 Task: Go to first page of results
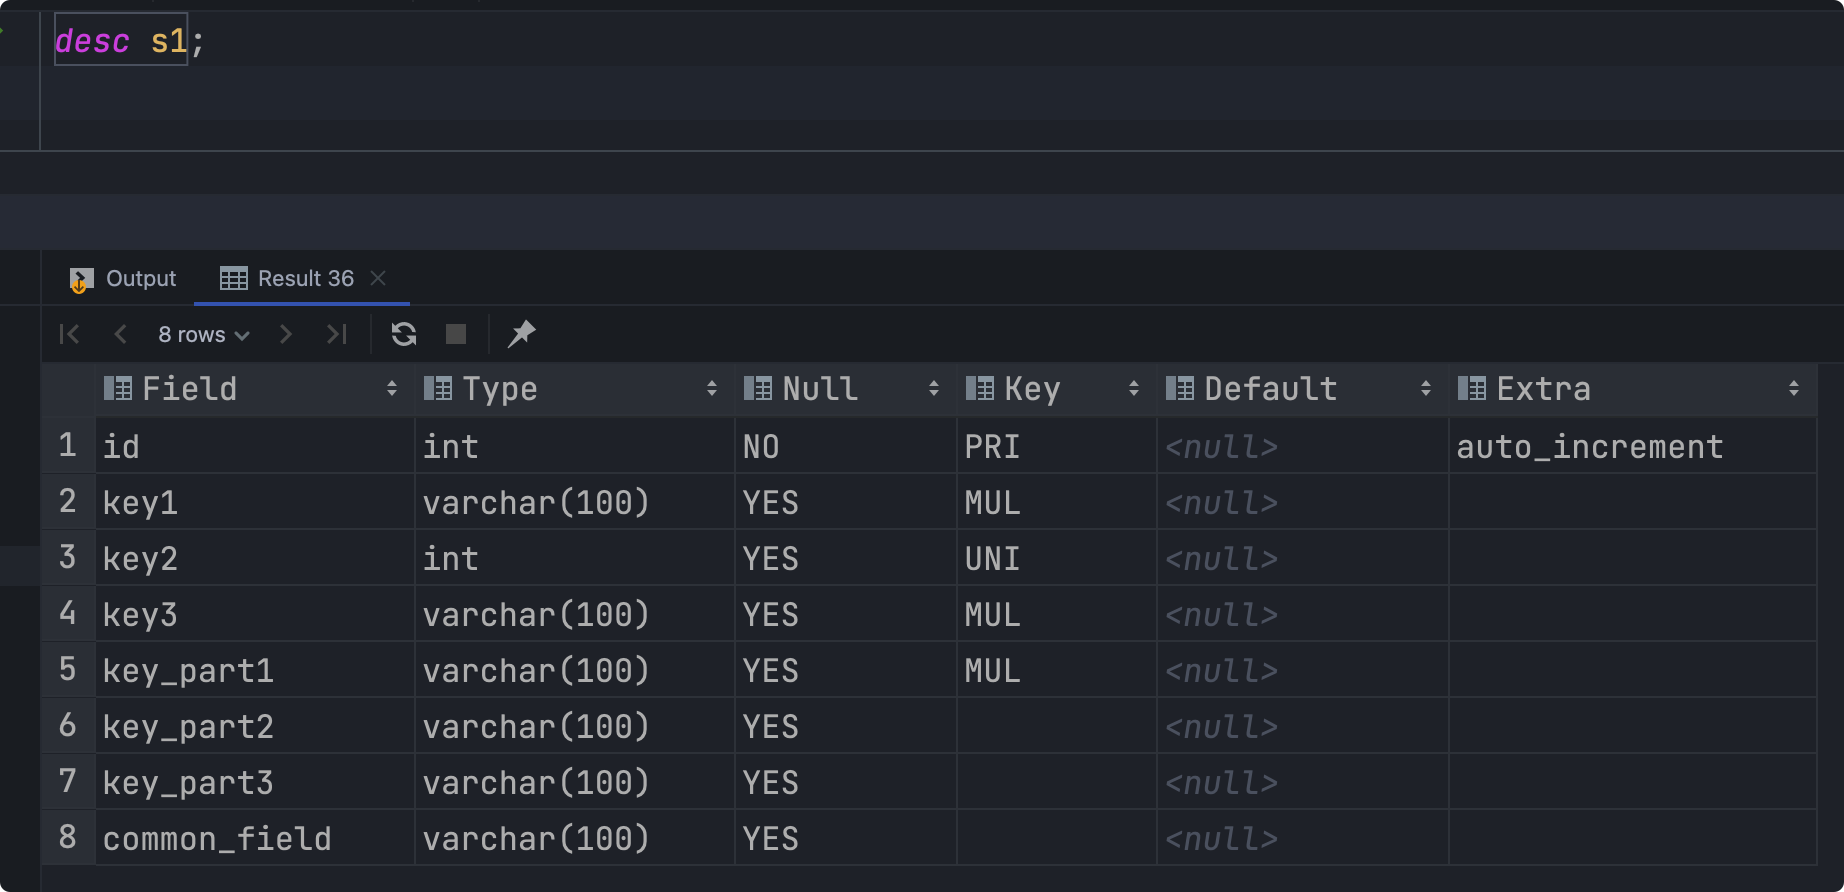(x=69, y=334)
